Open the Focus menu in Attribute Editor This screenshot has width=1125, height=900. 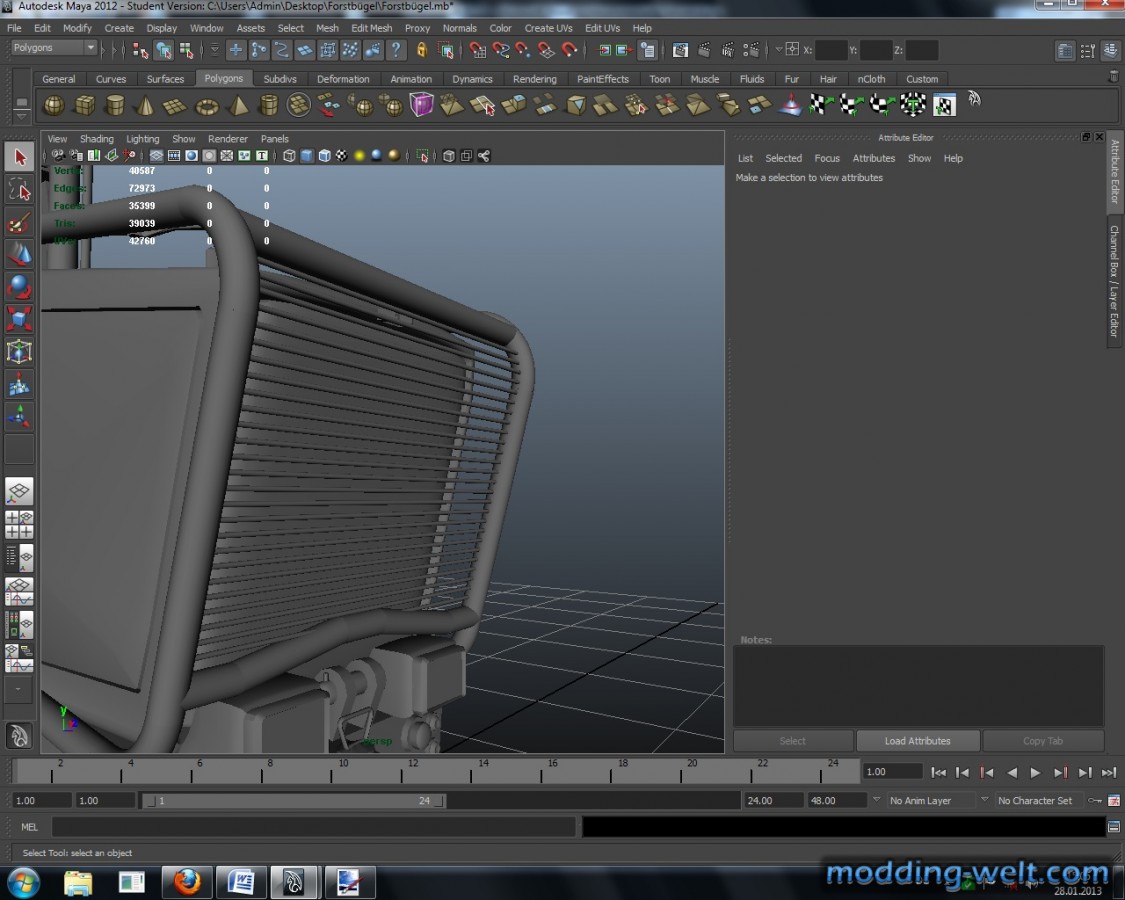pyautogui.click(x=827, y=159)
